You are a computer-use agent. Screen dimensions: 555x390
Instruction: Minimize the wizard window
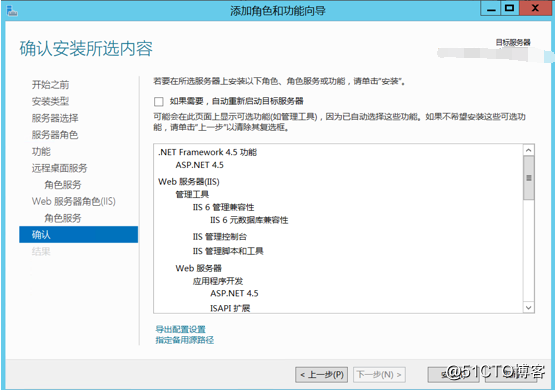[491, 8]
